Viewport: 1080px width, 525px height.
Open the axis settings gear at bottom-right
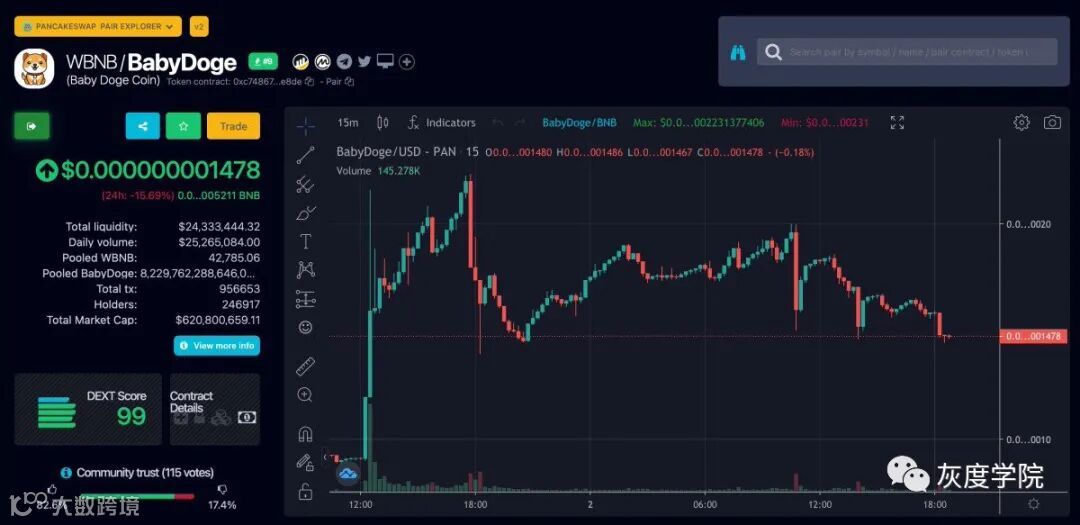tap(1033, 504)
